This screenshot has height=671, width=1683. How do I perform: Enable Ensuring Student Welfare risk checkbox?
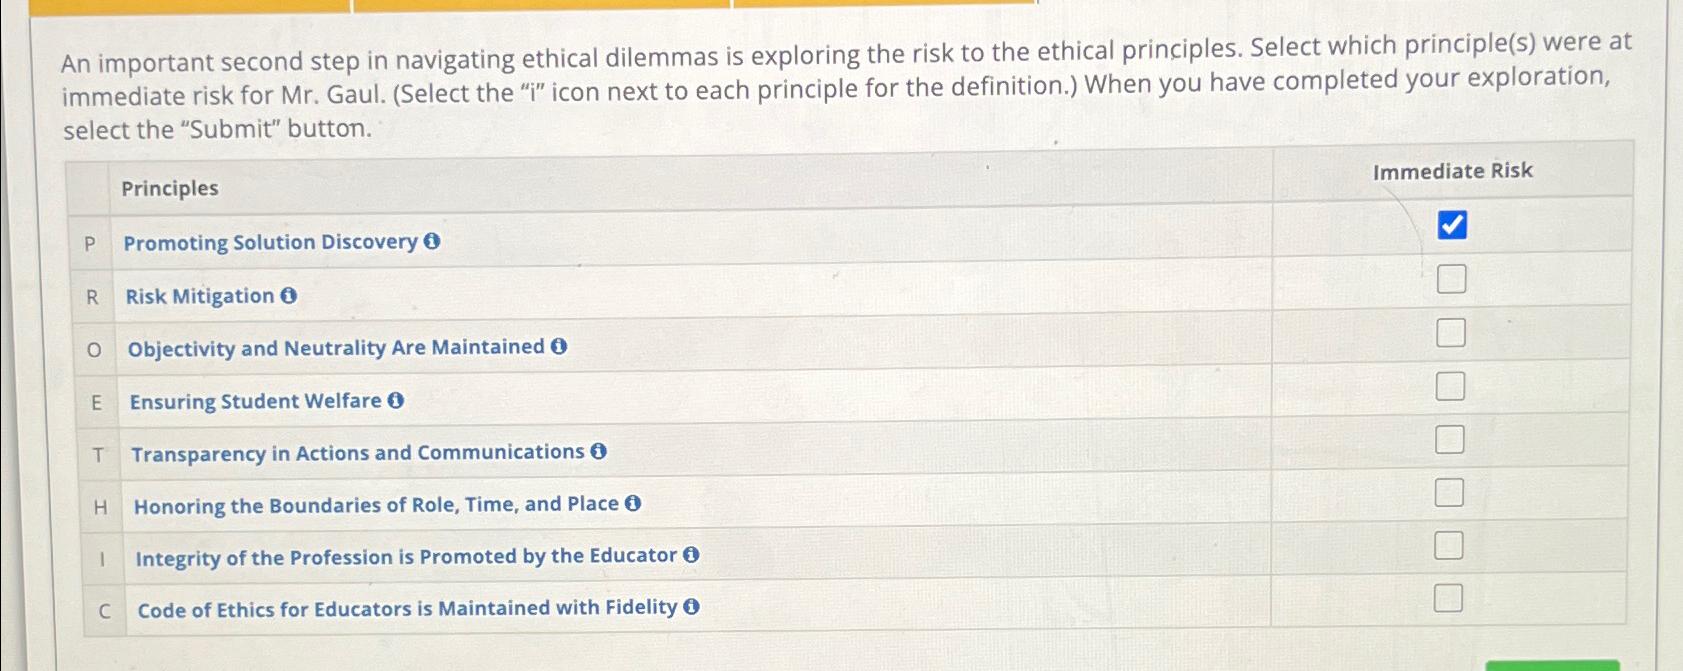coord(1450,385)
